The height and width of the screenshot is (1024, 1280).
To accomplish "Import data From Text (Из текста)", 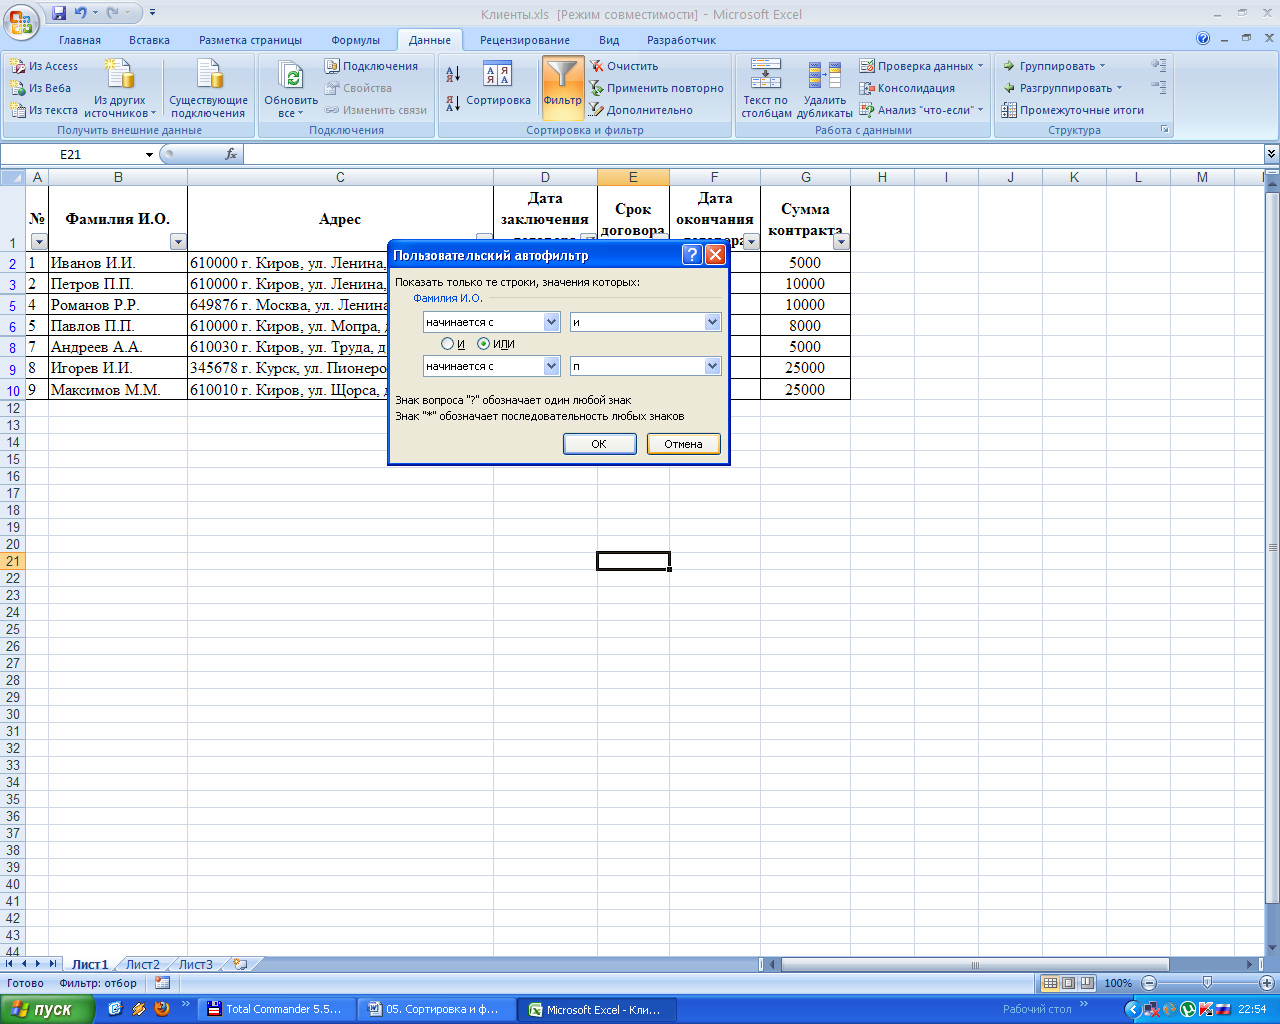I will pos(44,110).
